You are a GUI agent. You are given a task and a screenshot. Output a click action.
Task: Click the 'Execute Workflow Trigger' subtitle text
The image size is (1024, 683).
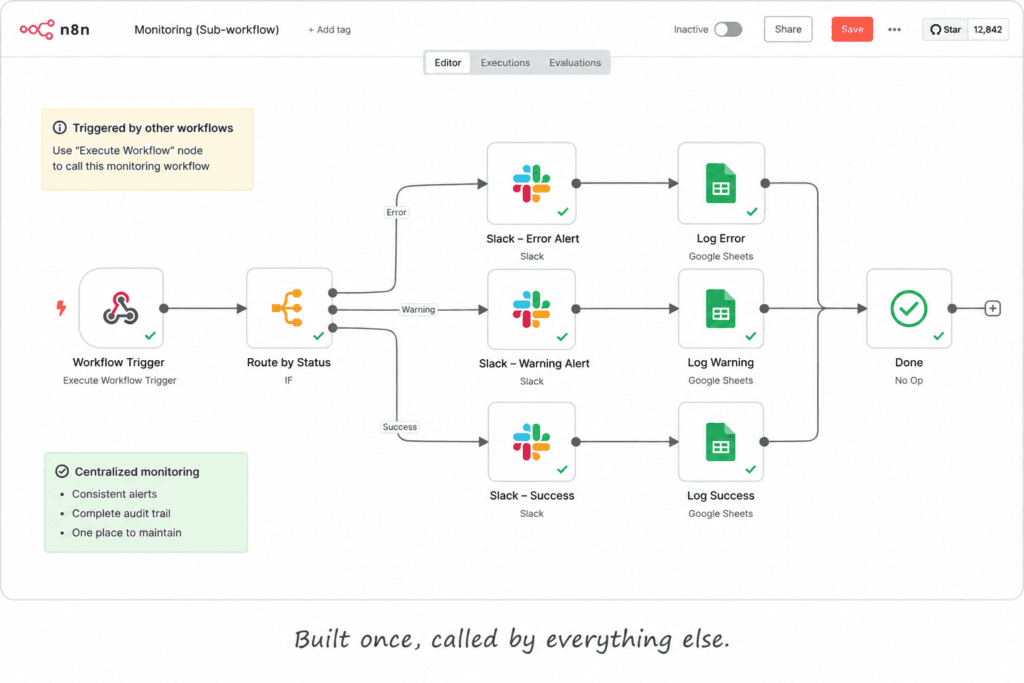tap(120, 381)
